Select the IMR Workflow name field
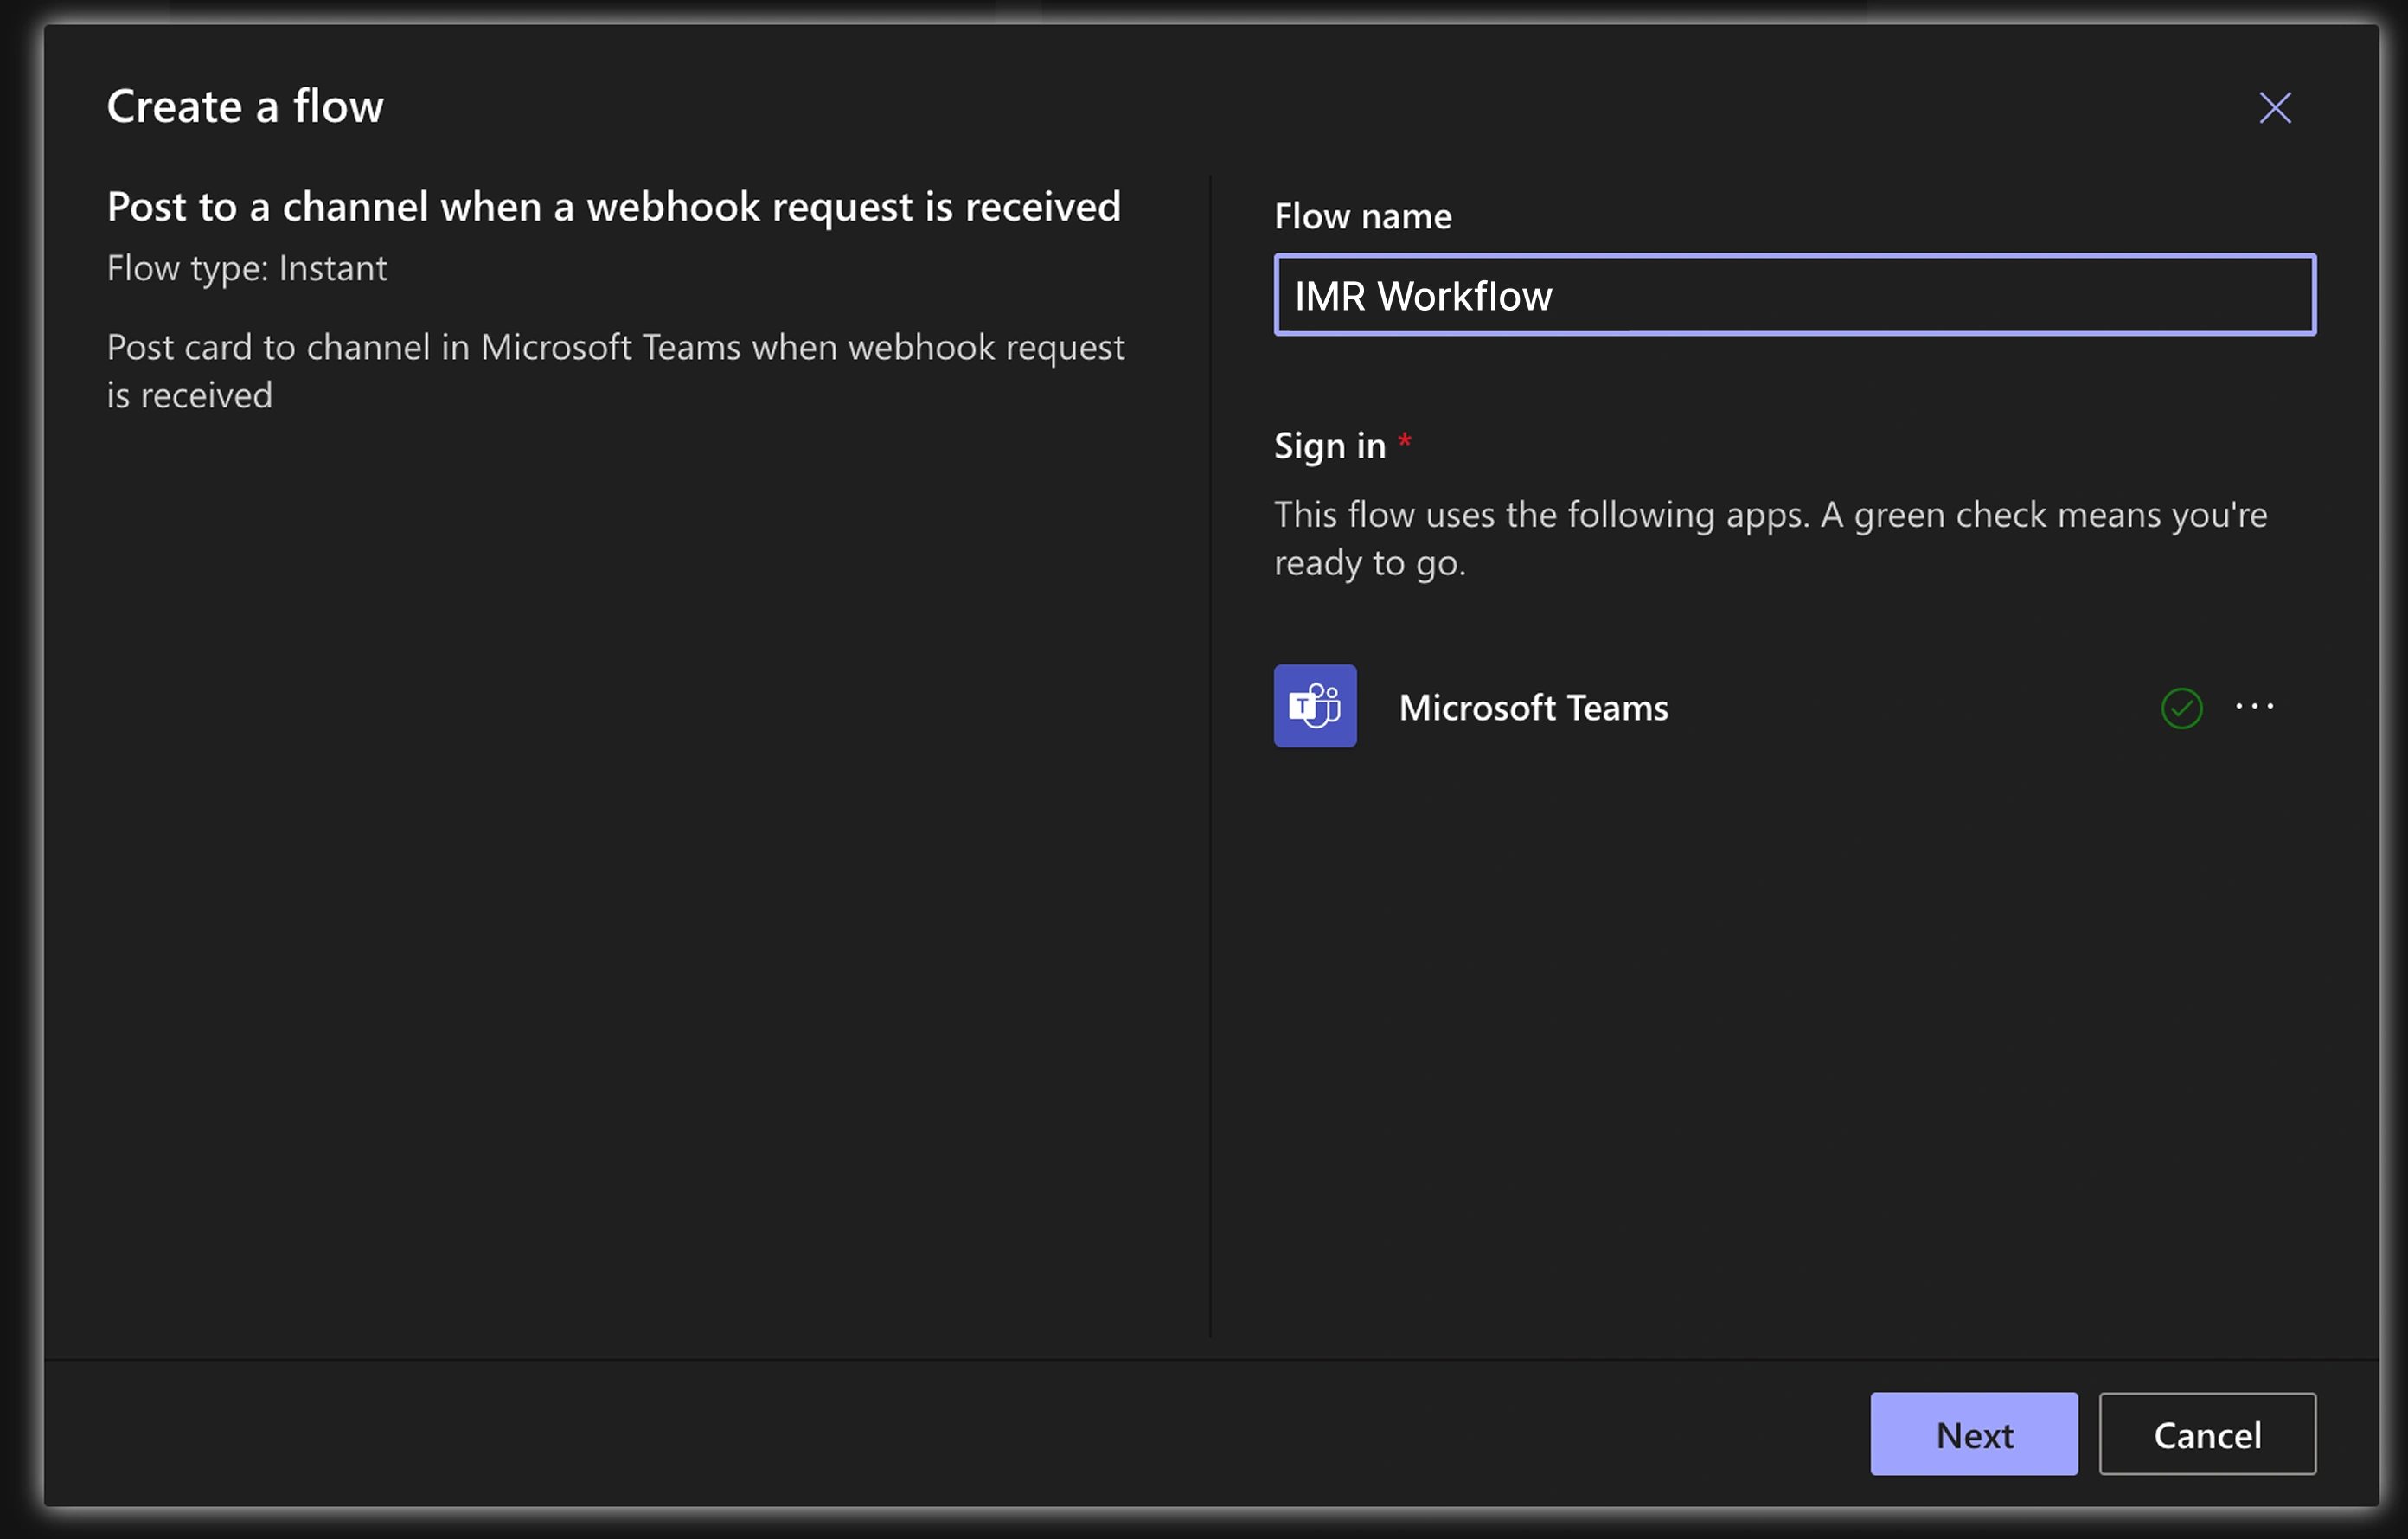The height and width of the screenshot is (1539, 2408). [x=1794, y=295]
